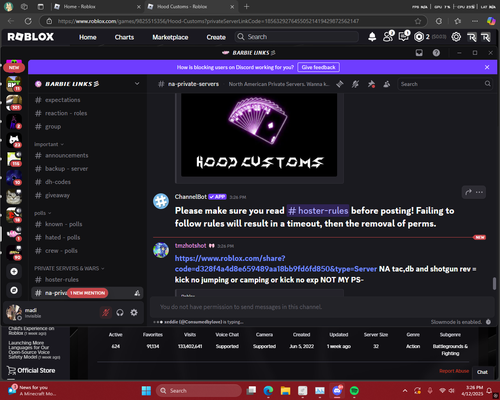
Task: Click Add a Server plus icon
Action: [x=14, y=271]
